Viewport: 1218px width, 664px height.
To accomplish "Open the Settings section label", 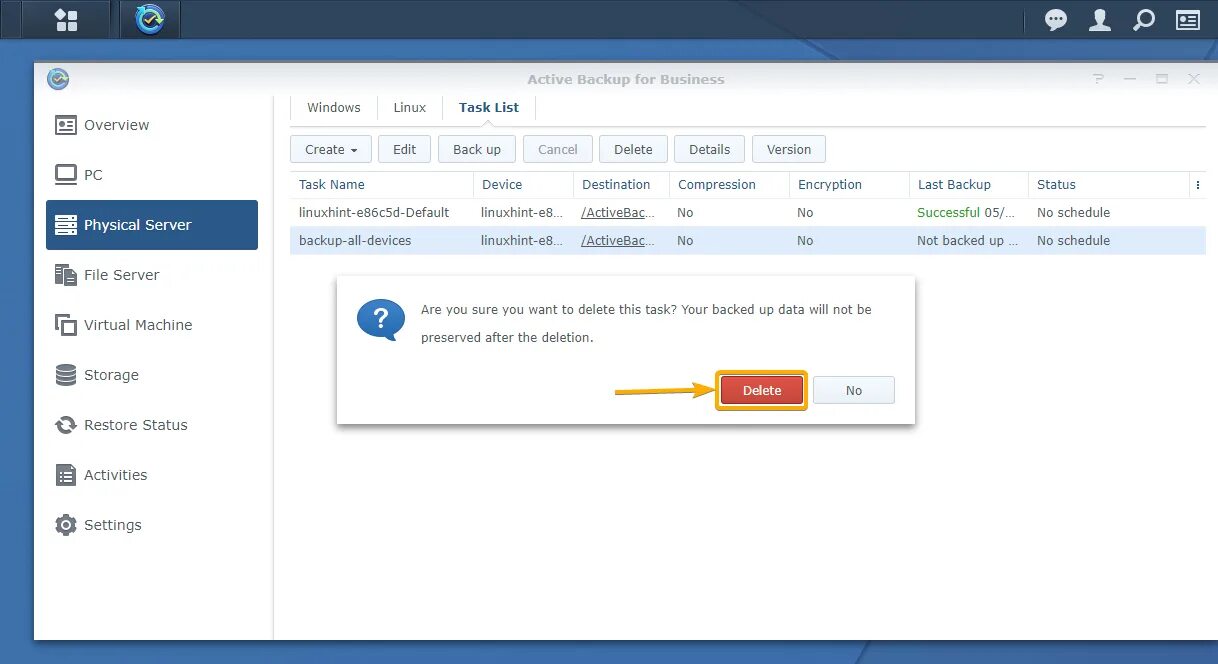I will pyautogui.click(x=113, y=525).
